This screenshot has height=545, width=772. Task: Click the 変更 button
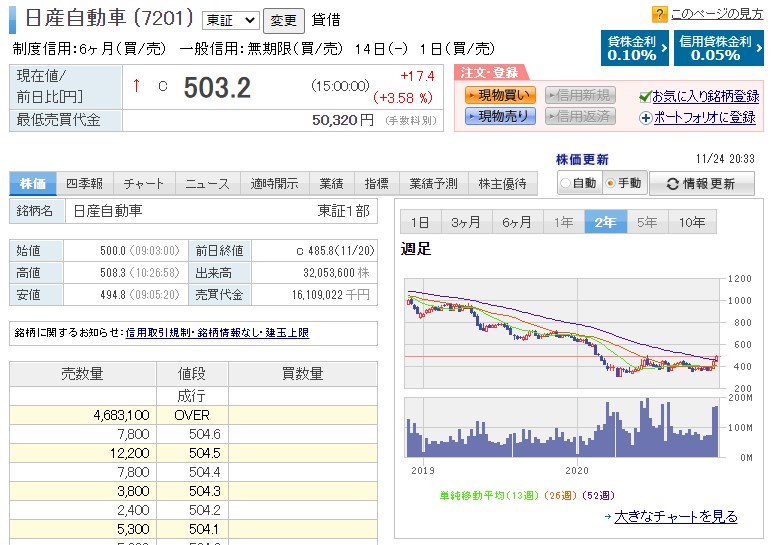point(284,21)
